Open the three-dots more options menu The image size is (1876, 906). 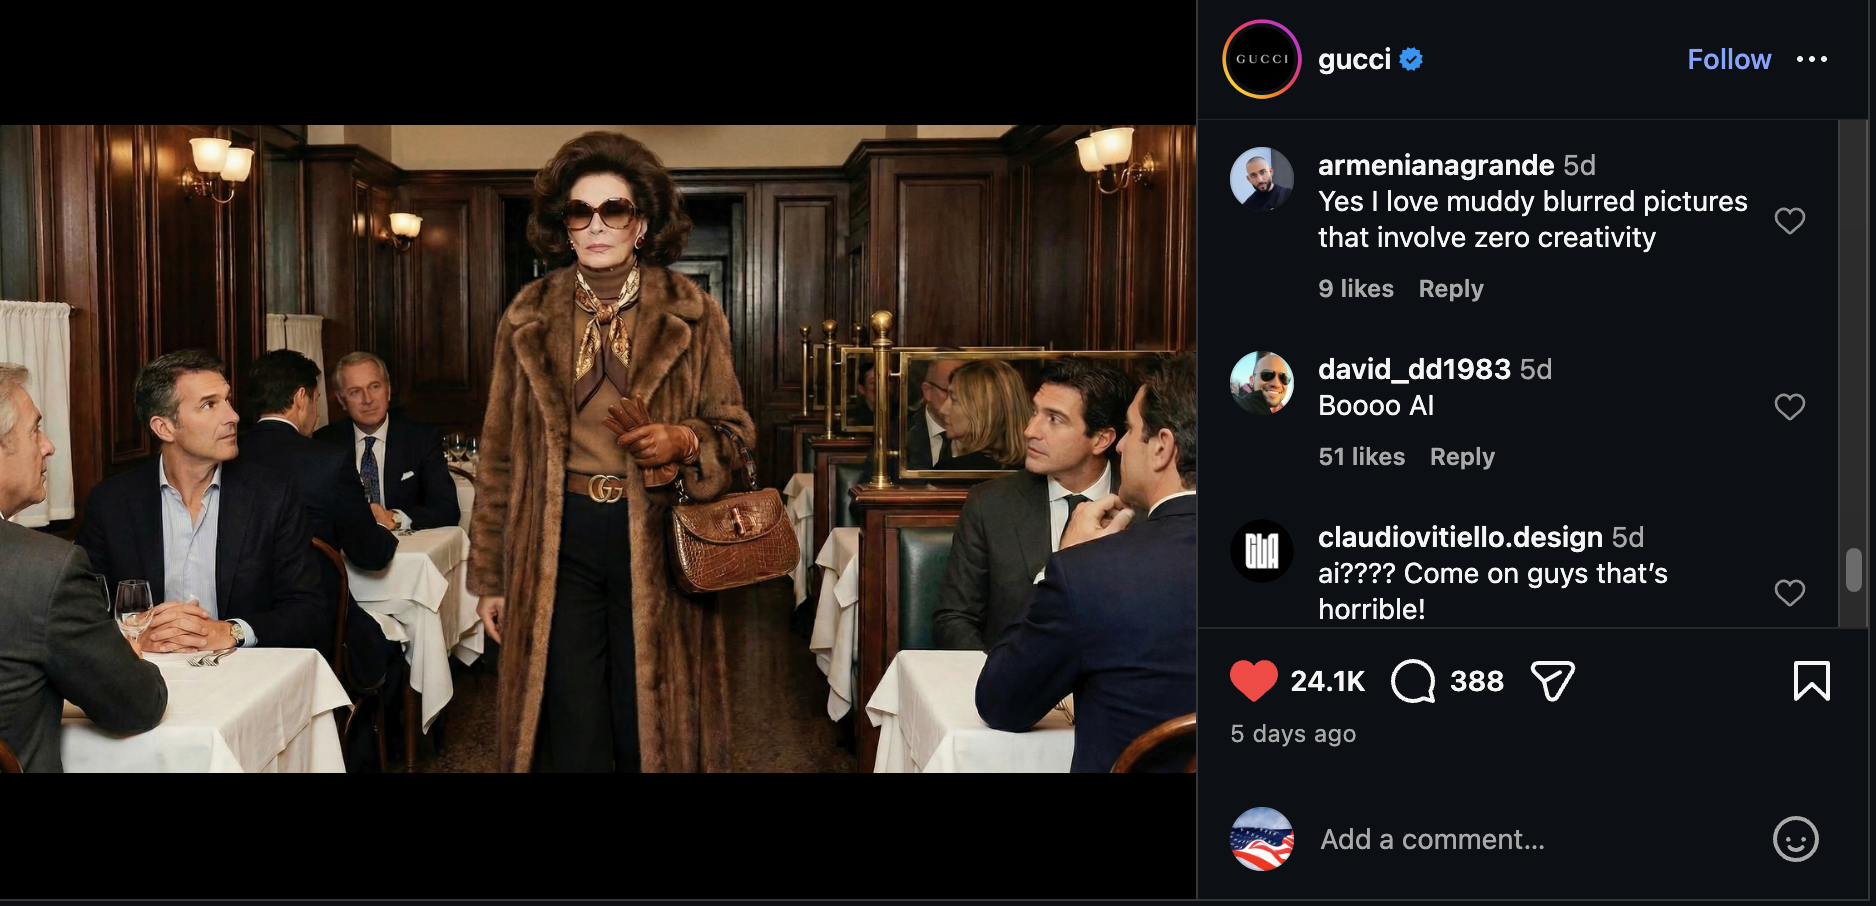(x=1812, y=59)
